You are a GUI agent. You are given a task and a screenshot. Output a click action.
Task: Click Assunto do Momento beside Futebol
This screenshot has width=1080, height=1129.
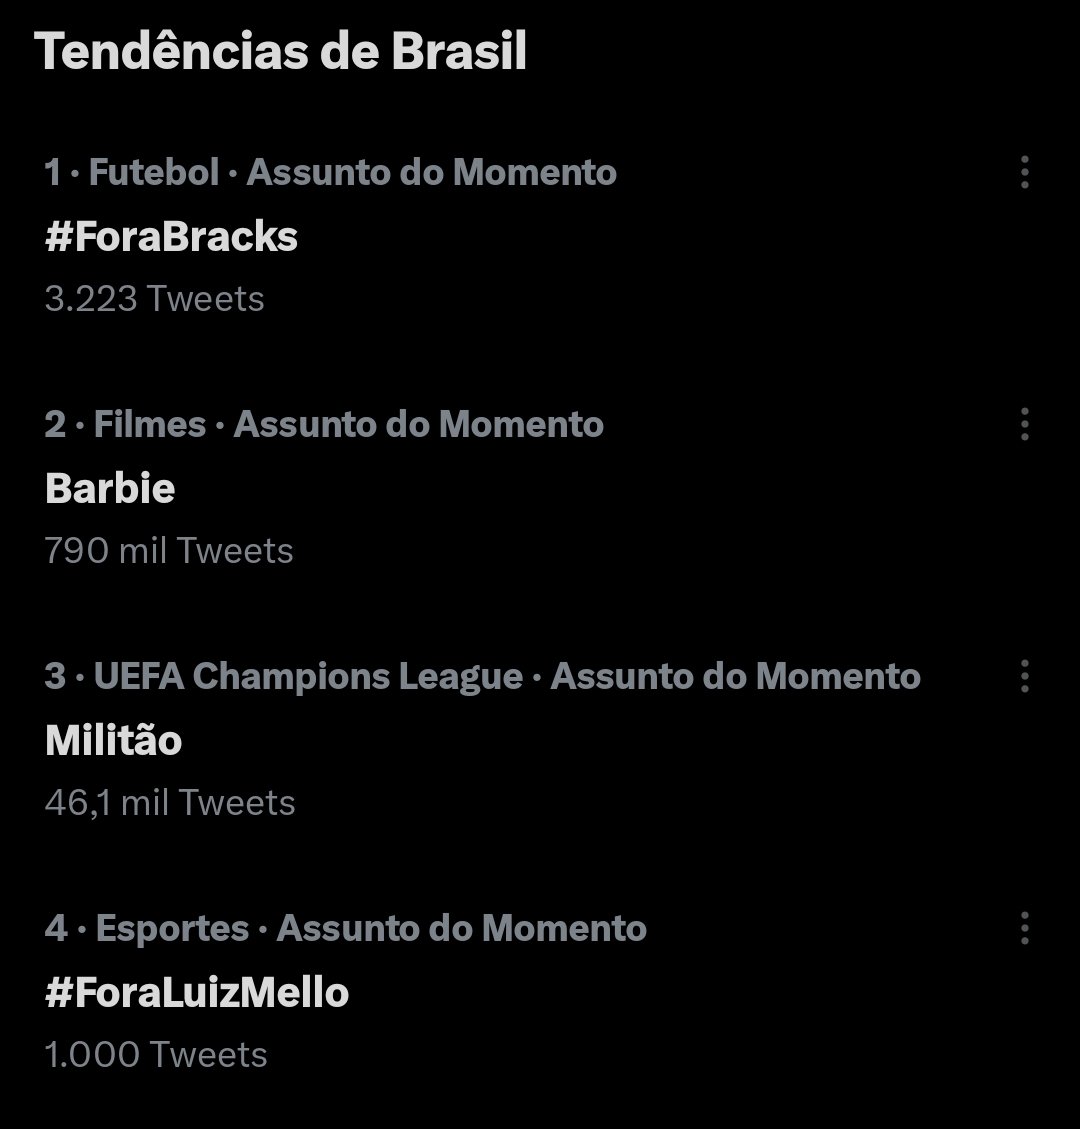click(x=431, y=173)
